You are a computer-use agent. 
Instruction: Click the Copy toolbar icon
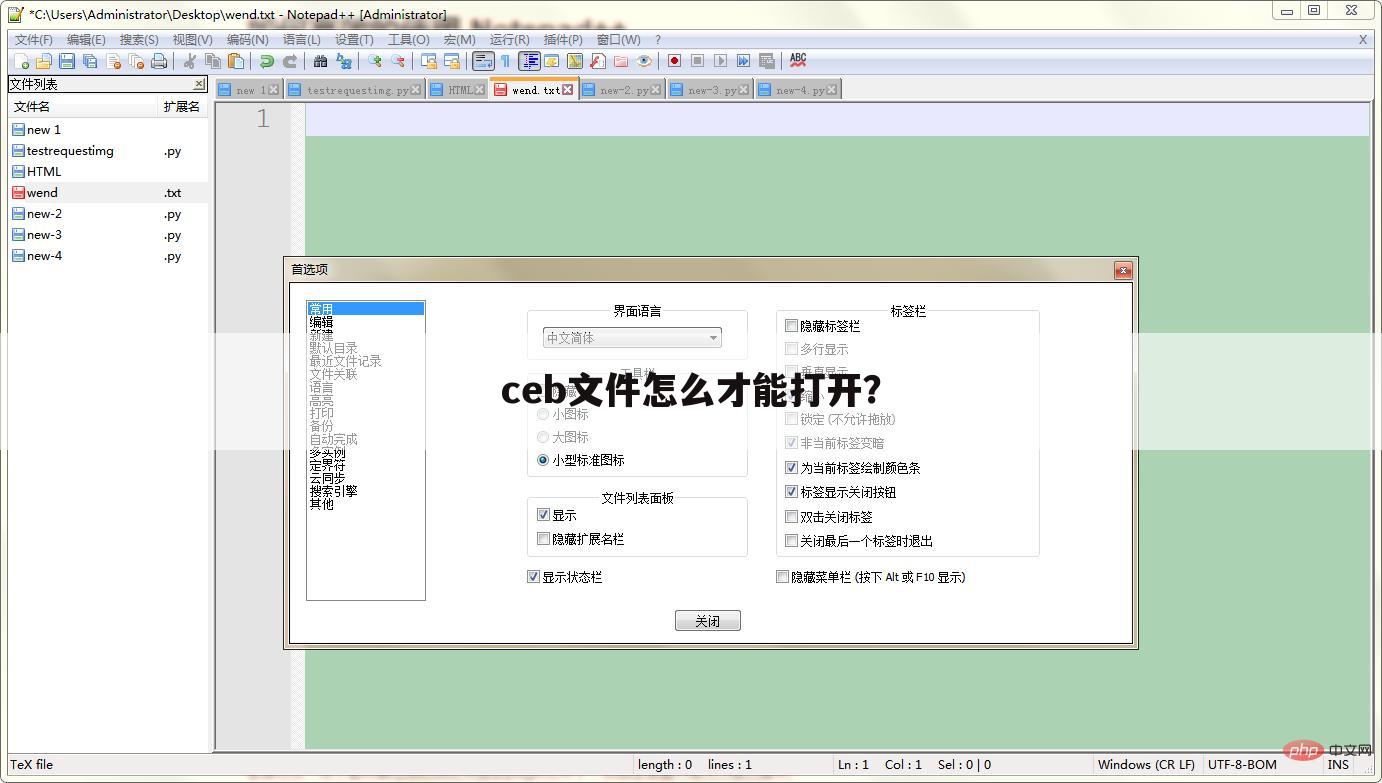[212, 61]
